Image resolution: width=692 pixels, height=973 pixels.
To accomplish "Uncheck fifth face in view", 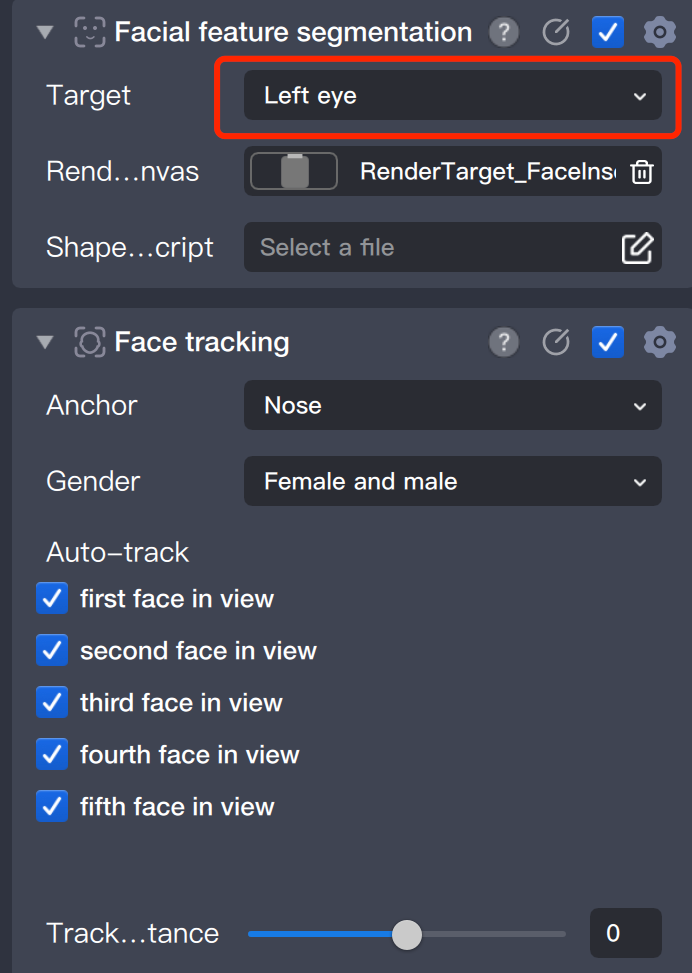I will [51, 807].
